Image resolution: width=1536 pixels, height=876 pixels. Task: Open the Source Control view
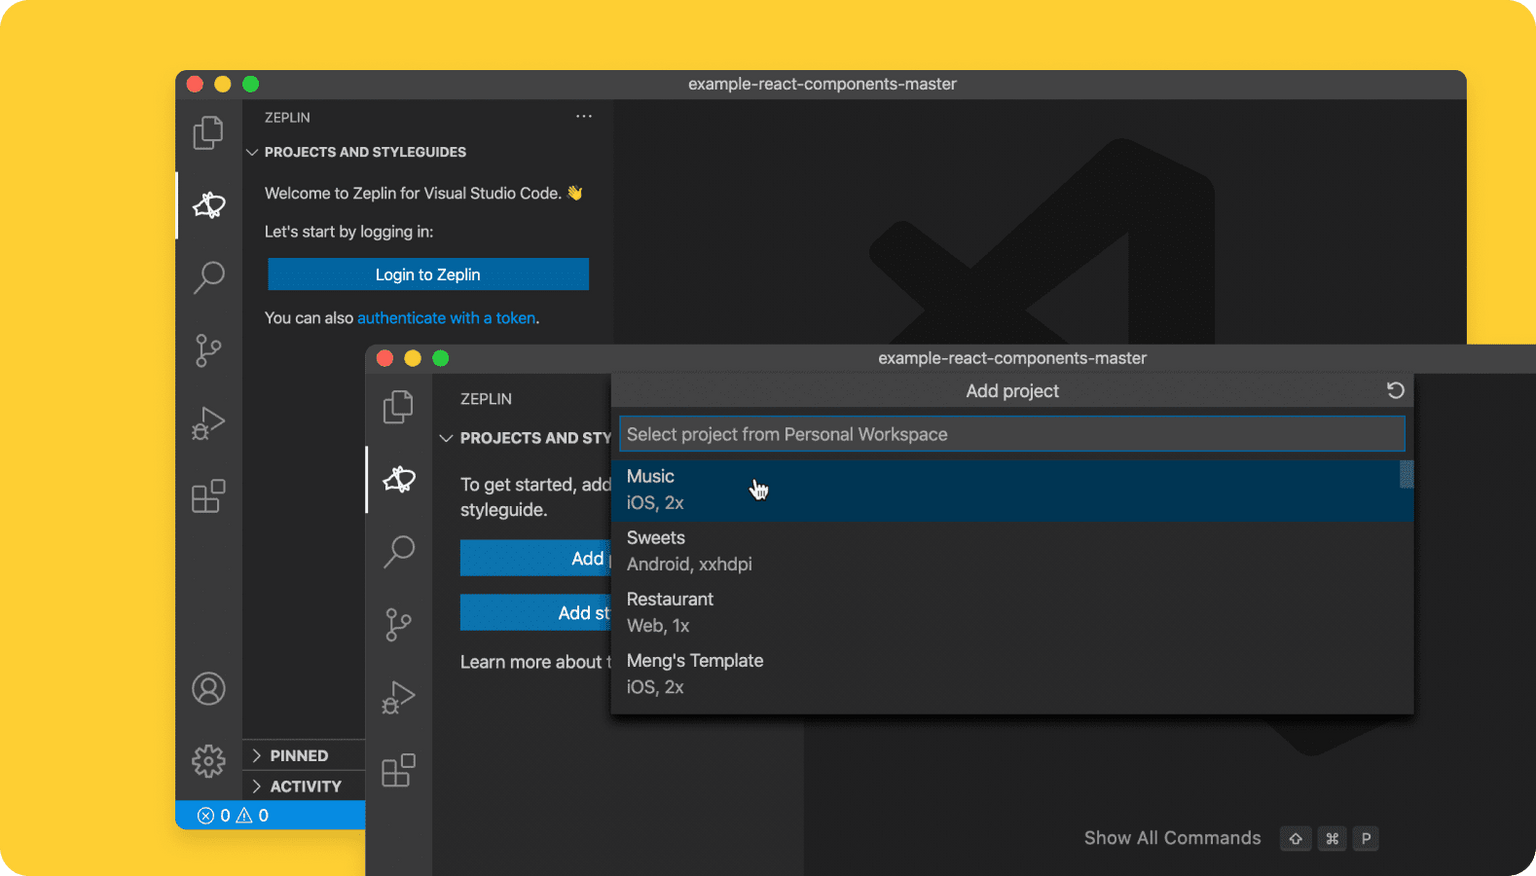[208, 350]
